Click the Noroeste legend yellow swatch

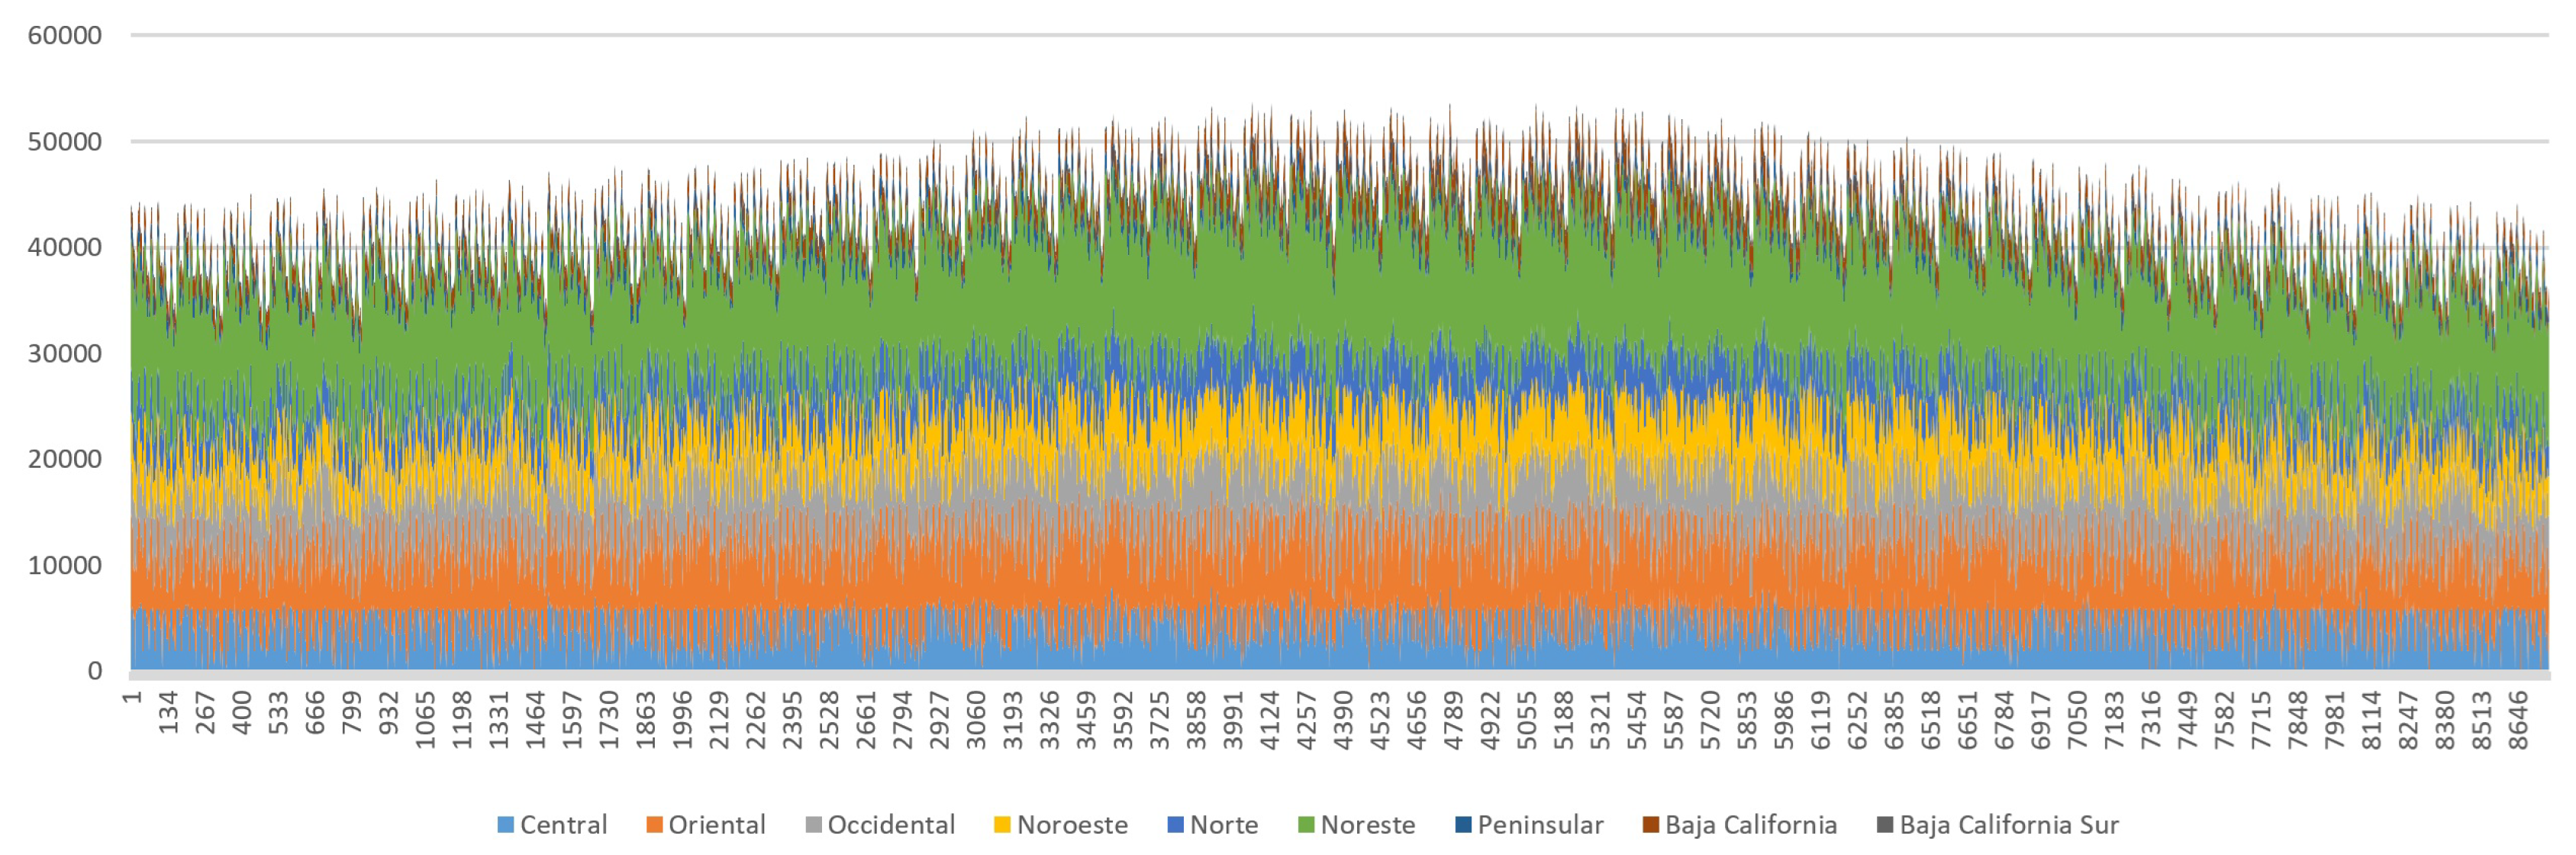[1002, 826]
